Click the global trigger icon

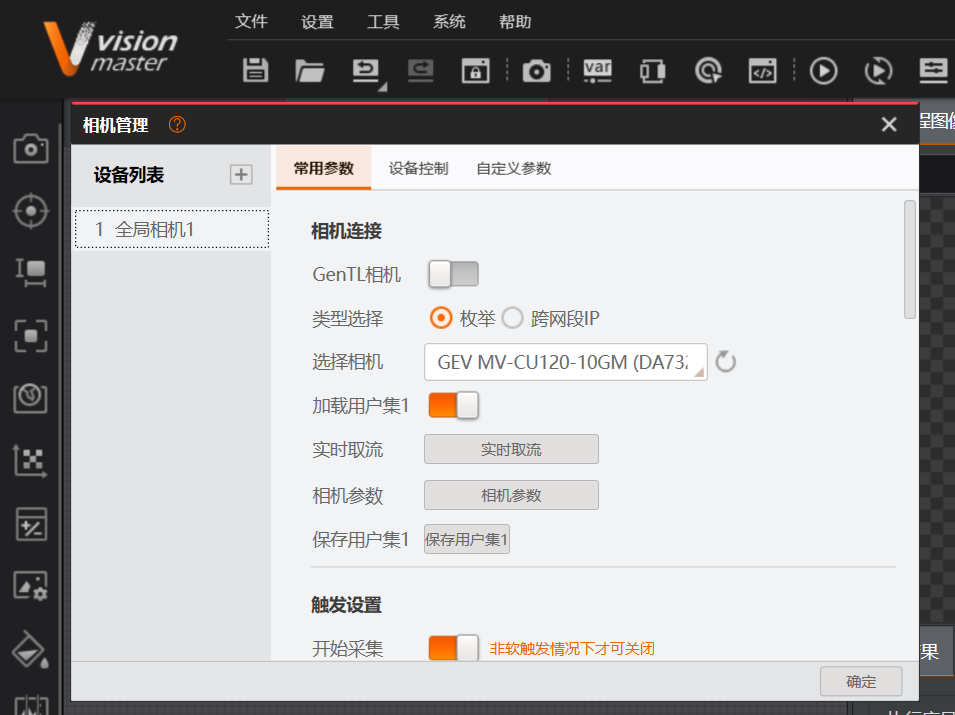click(708, 71)
